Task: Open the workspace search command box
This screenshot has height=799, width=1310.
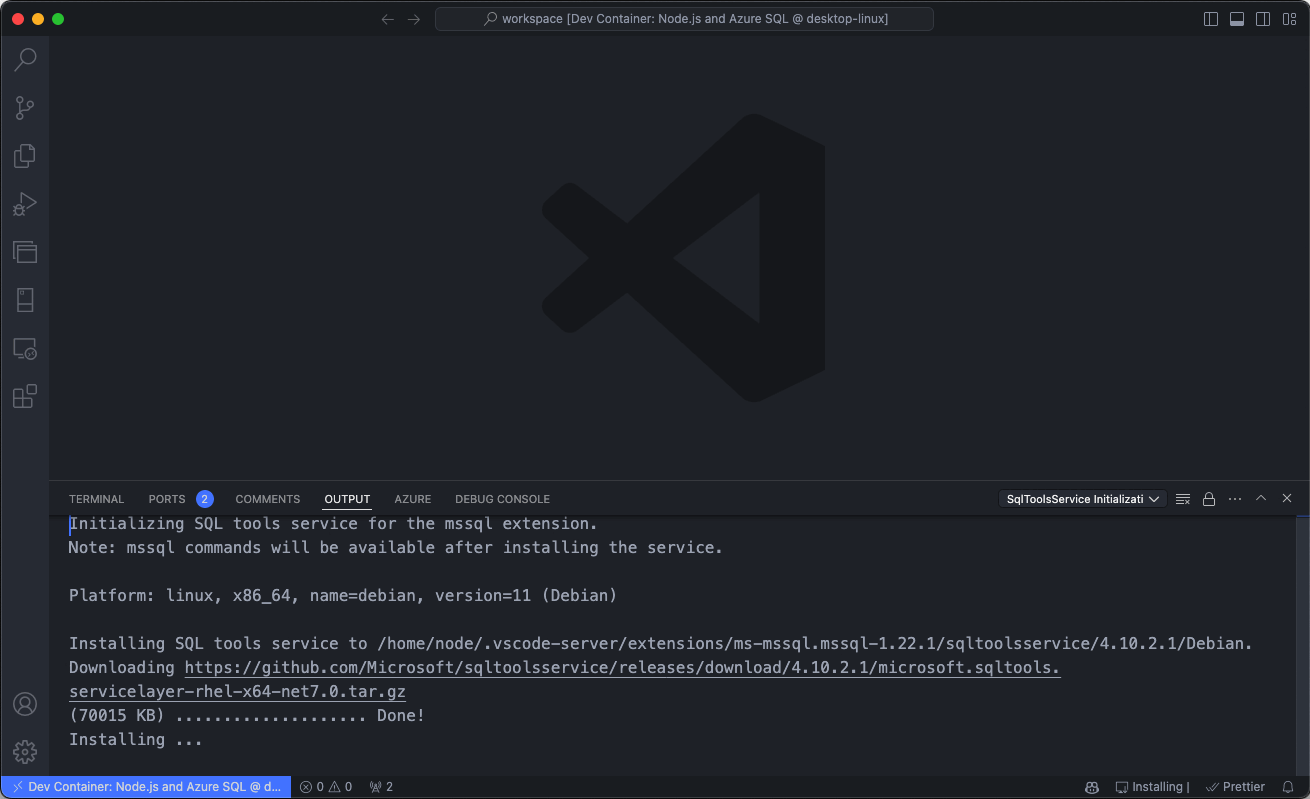Action: (684, 18)
